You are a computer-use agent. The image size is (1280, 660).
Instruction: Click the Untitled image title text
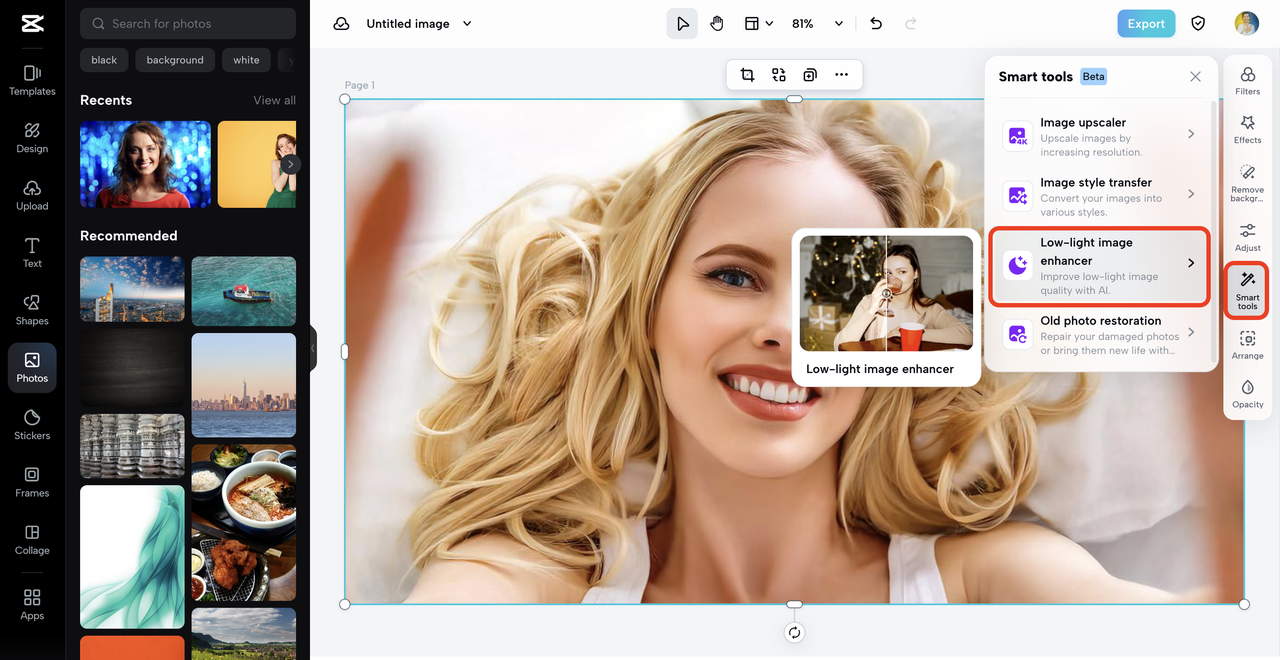pos(408,24)
